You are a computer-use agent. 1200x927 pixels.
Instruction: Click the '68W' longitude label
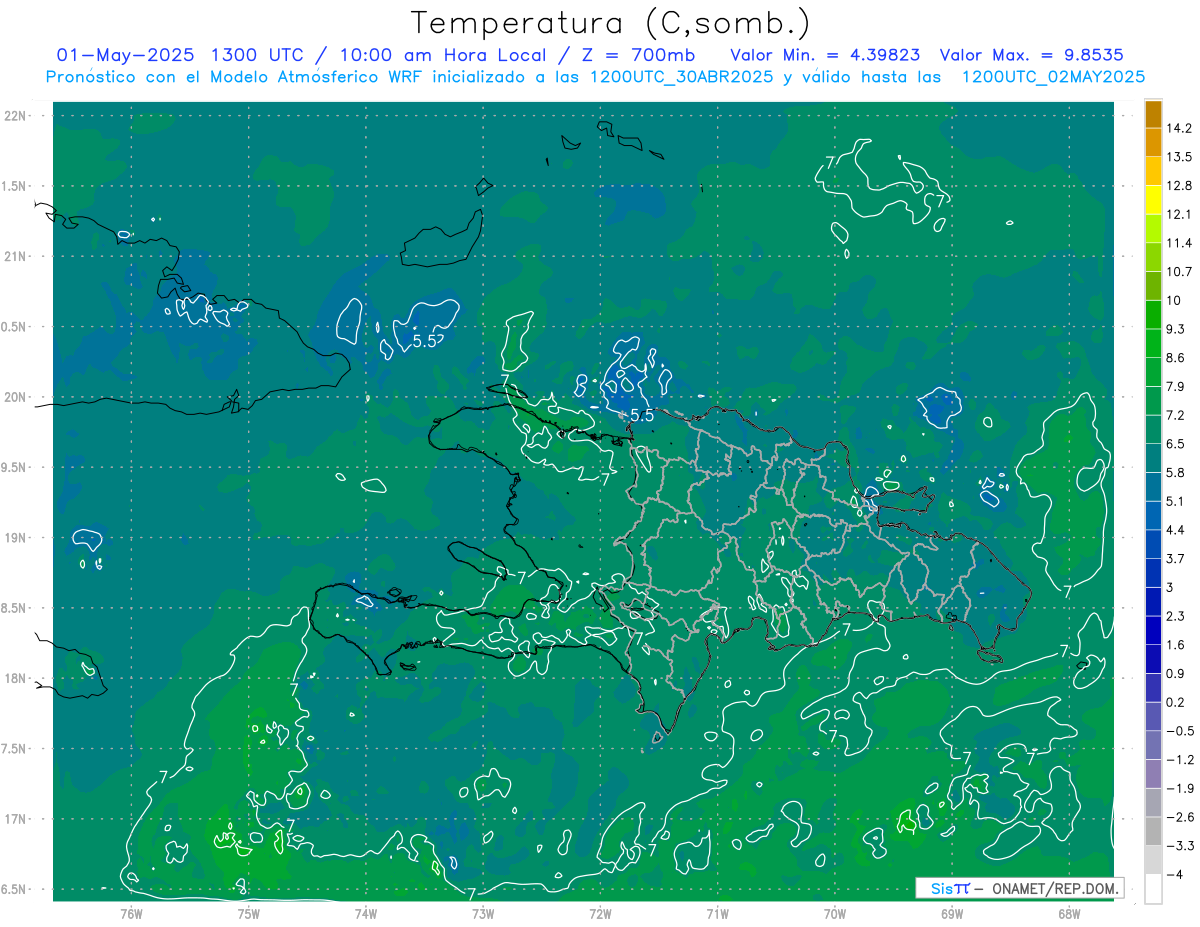point(1069,914)
